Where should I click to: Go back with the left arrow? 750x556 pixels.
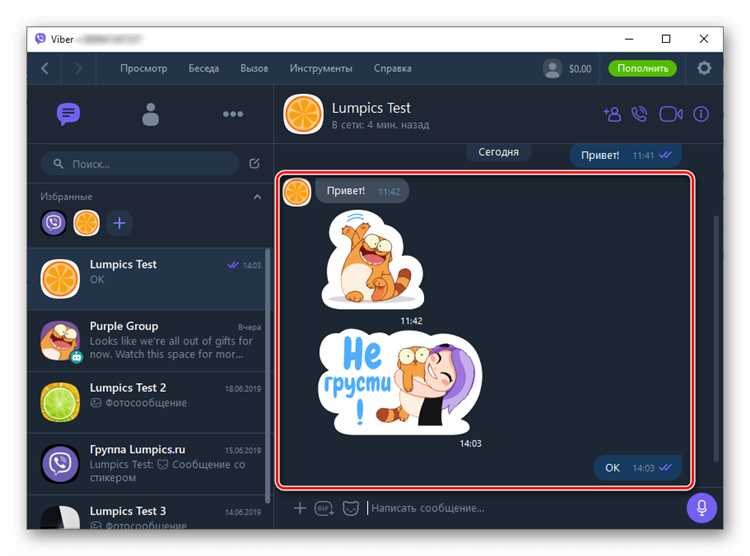pos(45,68)
